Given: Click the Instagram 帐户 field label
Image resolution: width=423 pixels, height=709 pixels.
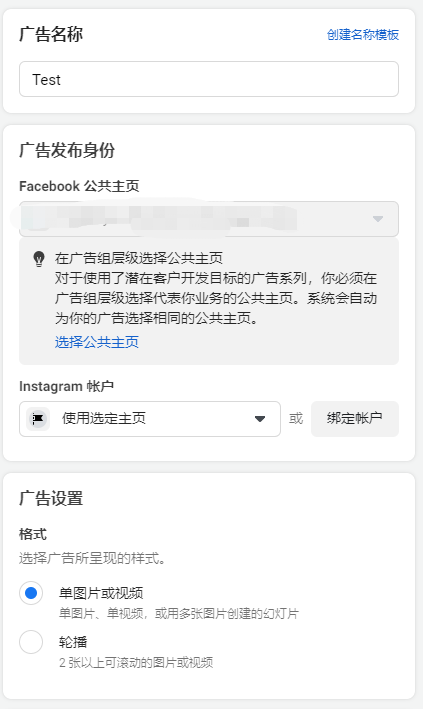Looking at the screenshot, I should coord(67,387).
